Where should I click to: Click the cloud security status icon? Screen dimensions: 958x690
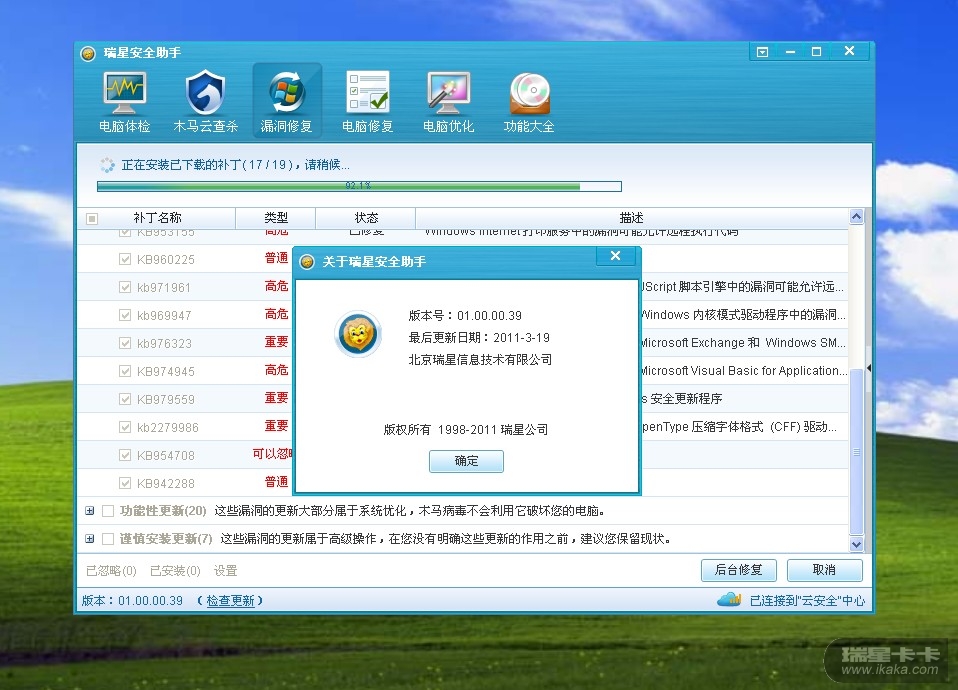729,600
